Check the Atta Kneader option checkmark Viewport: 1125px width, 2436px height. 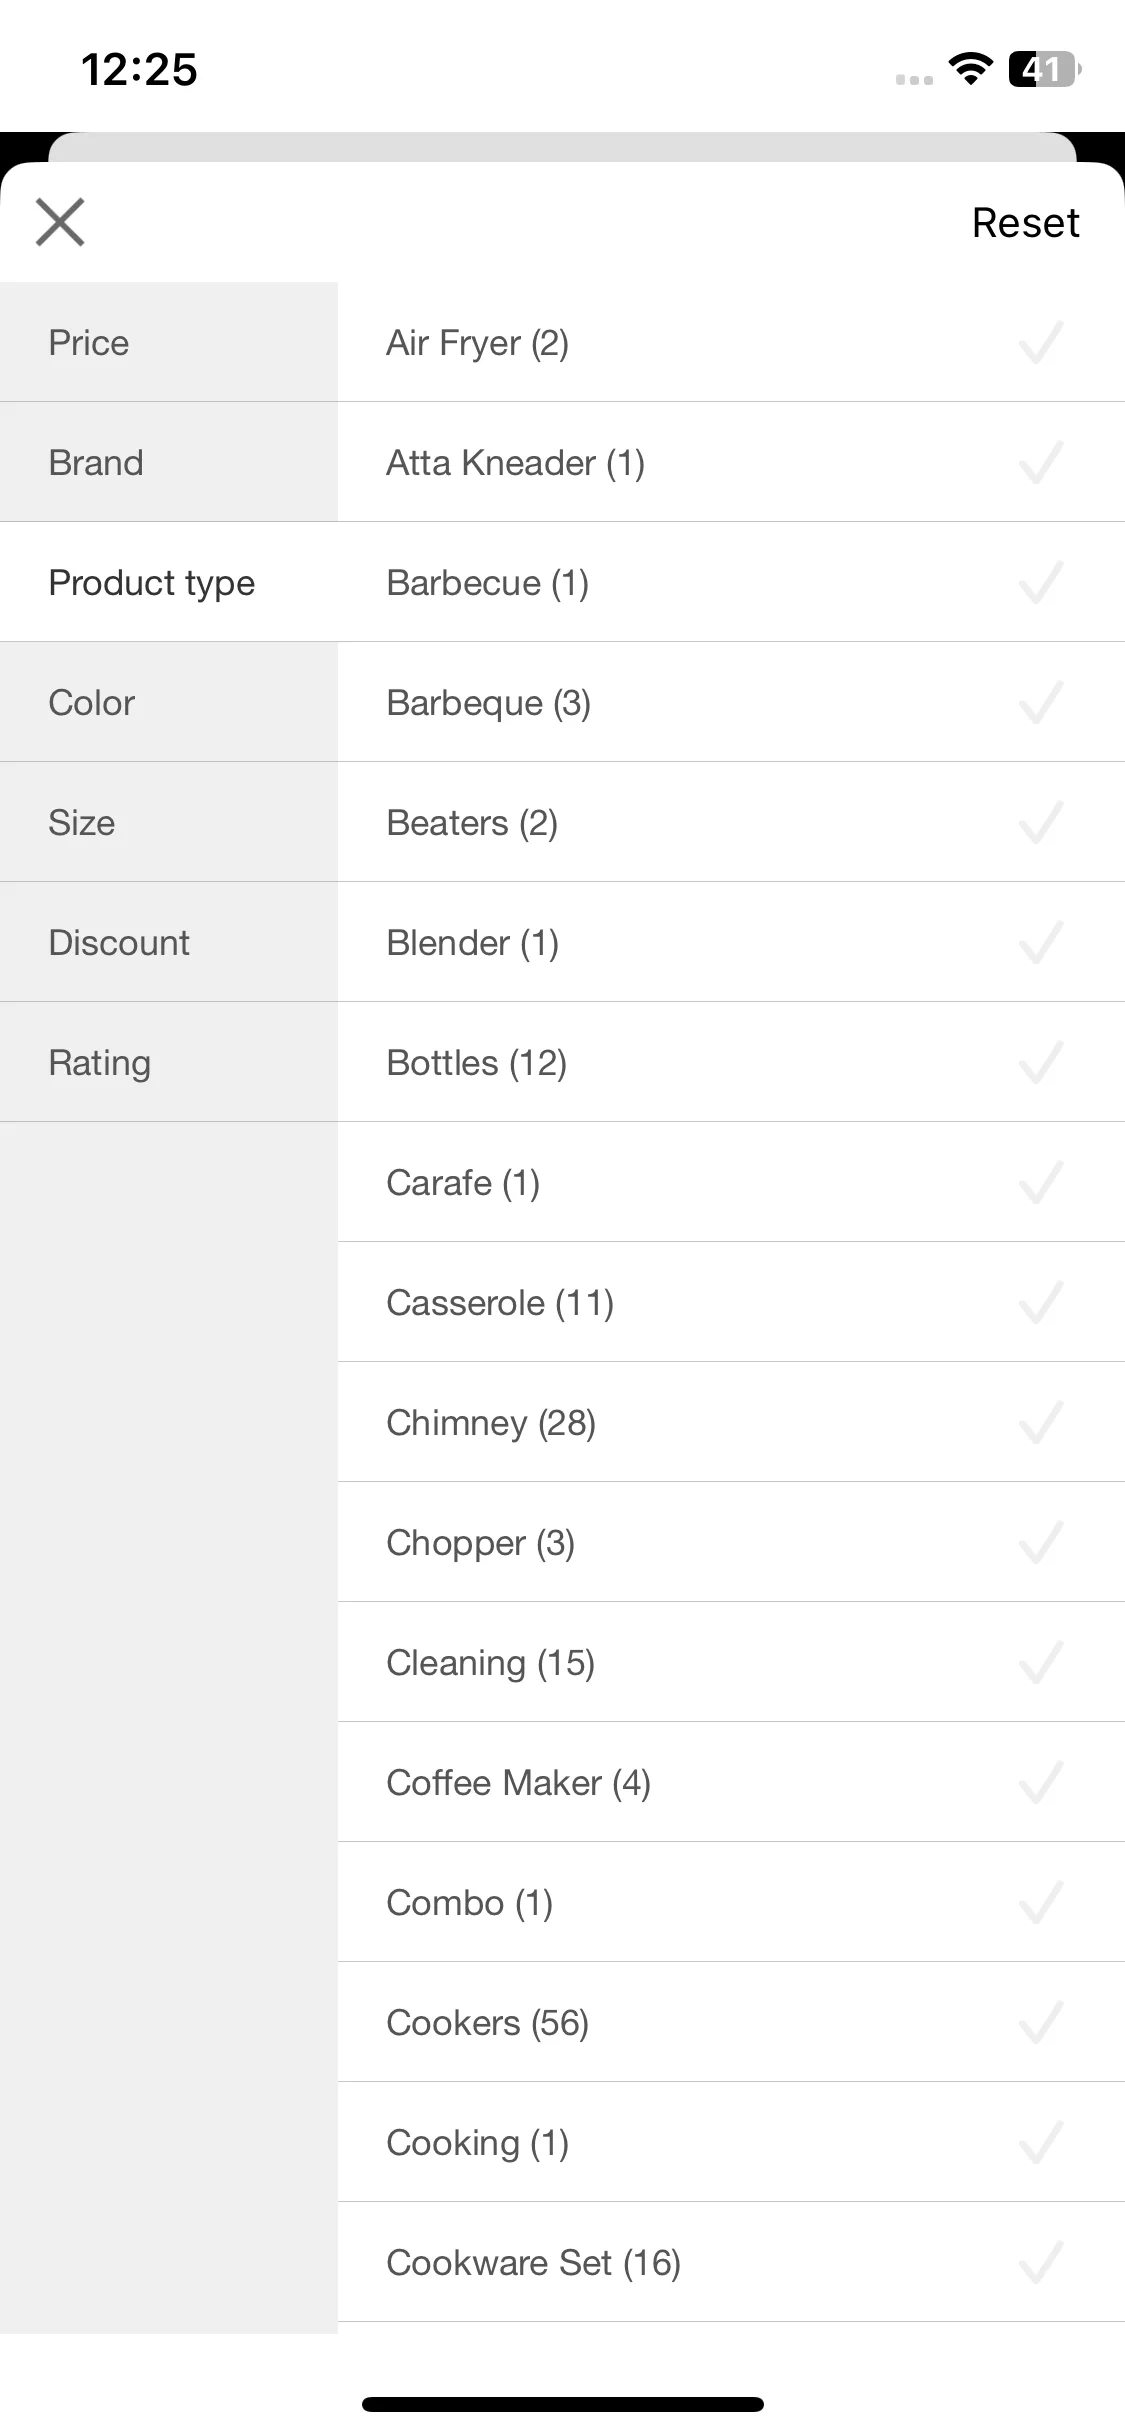(1040, 462)
